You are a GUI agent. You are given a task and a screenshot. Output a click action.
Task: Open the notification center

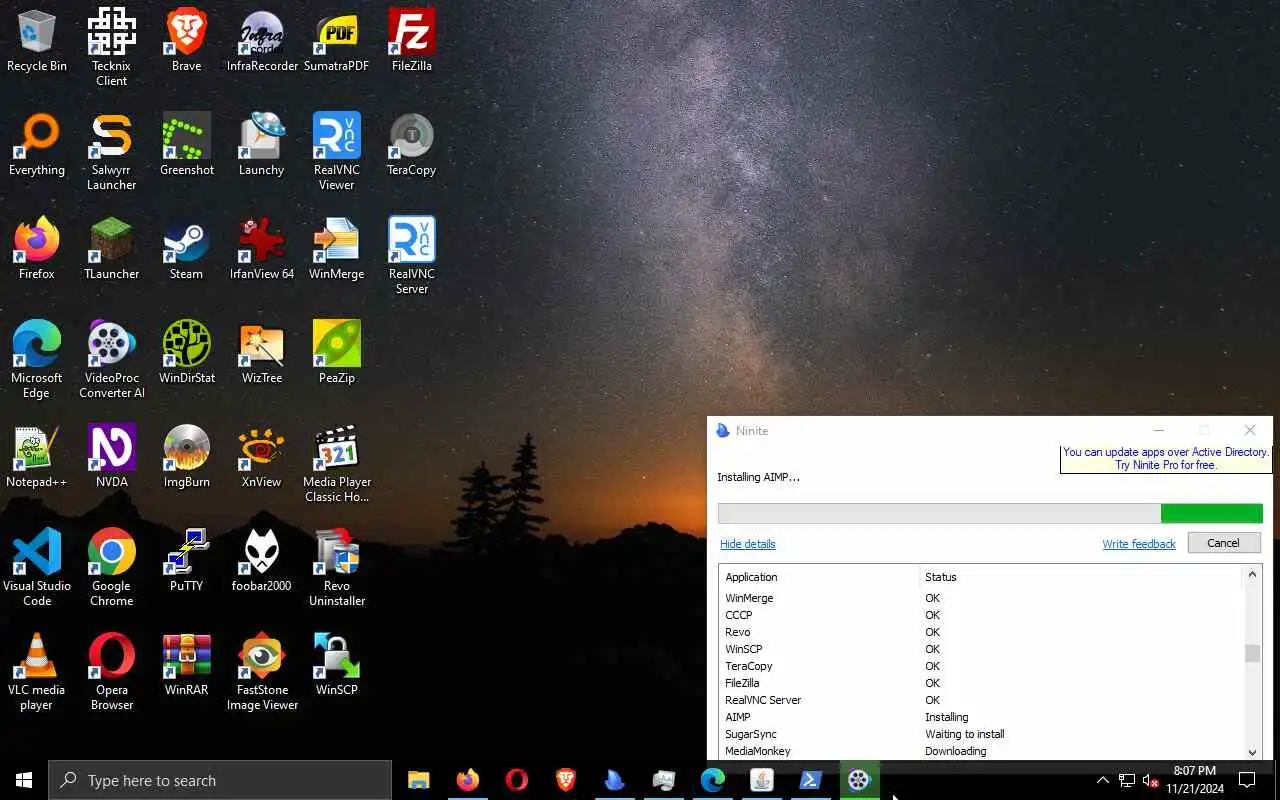(x=1247, y=780)
